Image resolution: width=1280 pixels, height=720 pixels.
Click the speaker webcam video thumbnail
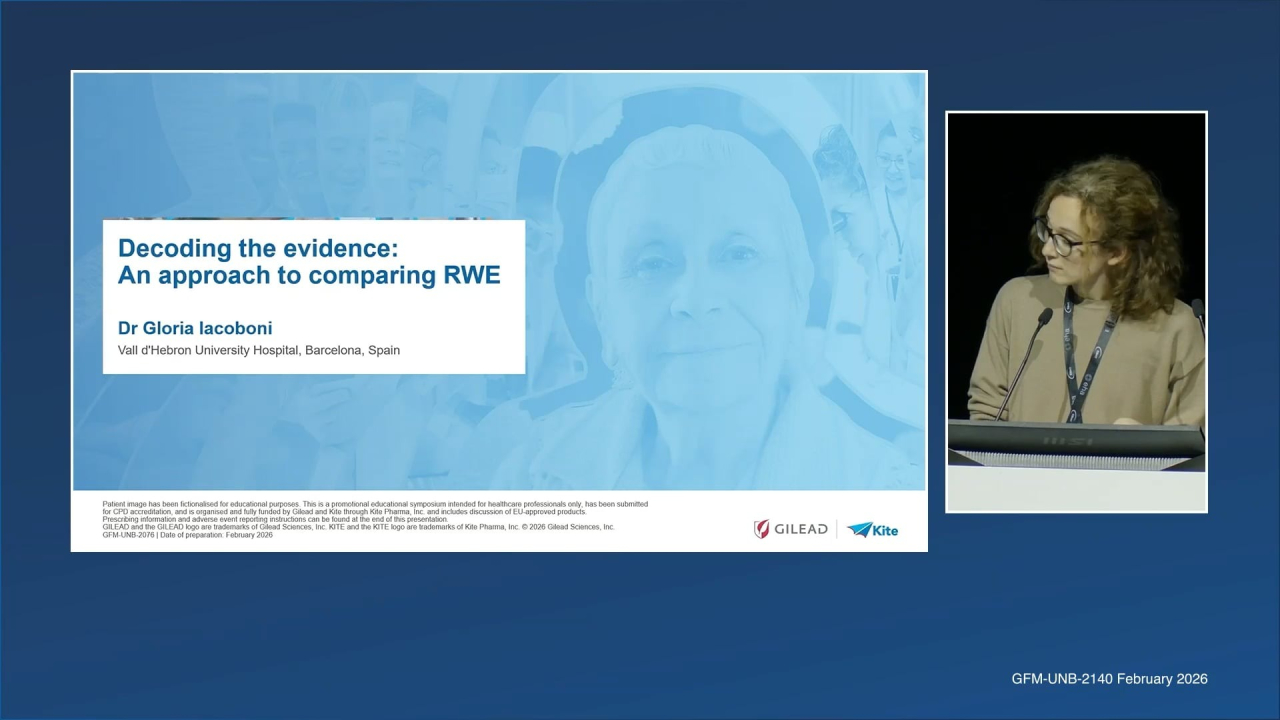(1076, 310)
